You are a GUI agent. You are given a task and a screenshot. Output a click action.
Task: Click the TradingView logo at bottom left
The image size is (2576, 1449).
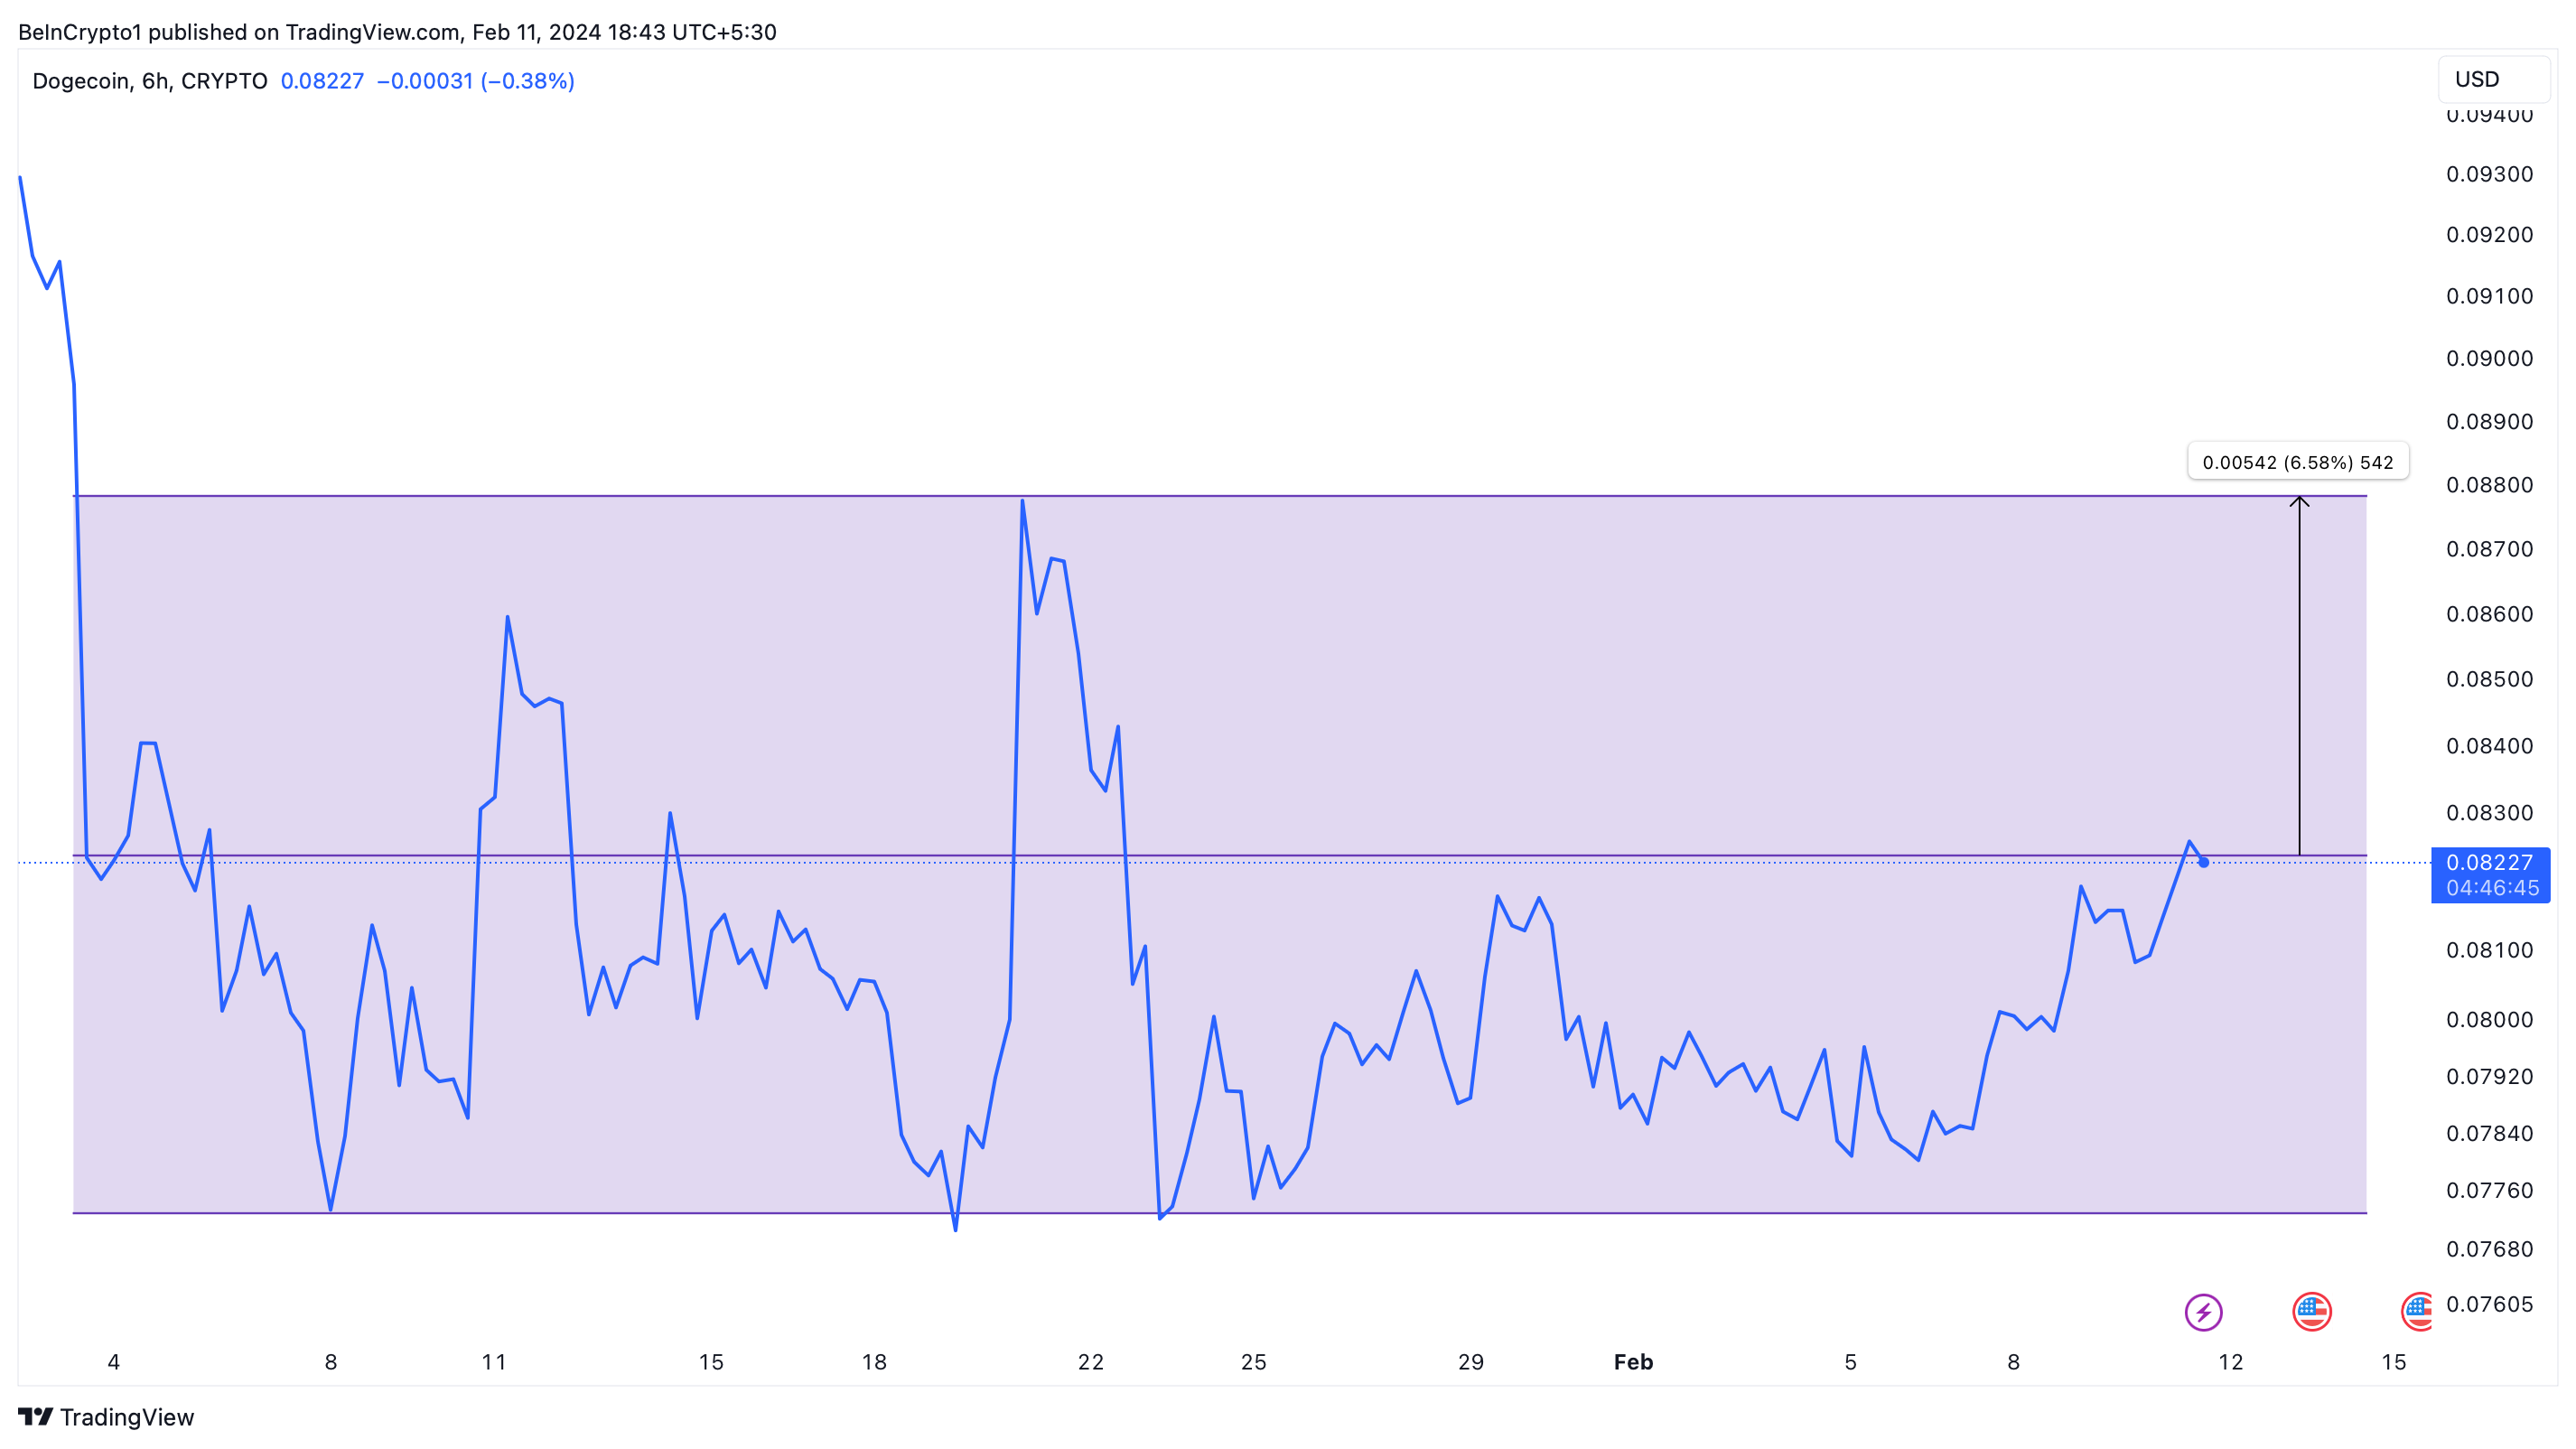106,1417
